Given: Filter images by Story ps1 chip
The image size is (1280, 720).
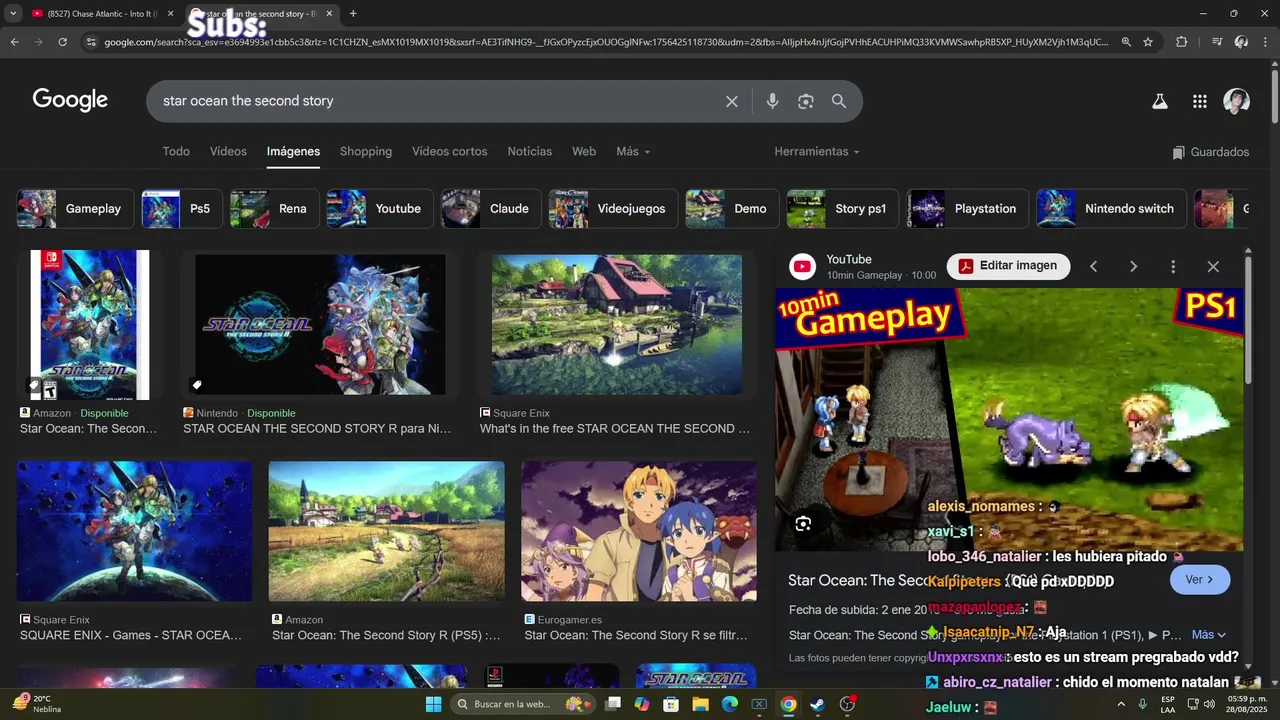Looking at the screenshot, I should (842, 209).
